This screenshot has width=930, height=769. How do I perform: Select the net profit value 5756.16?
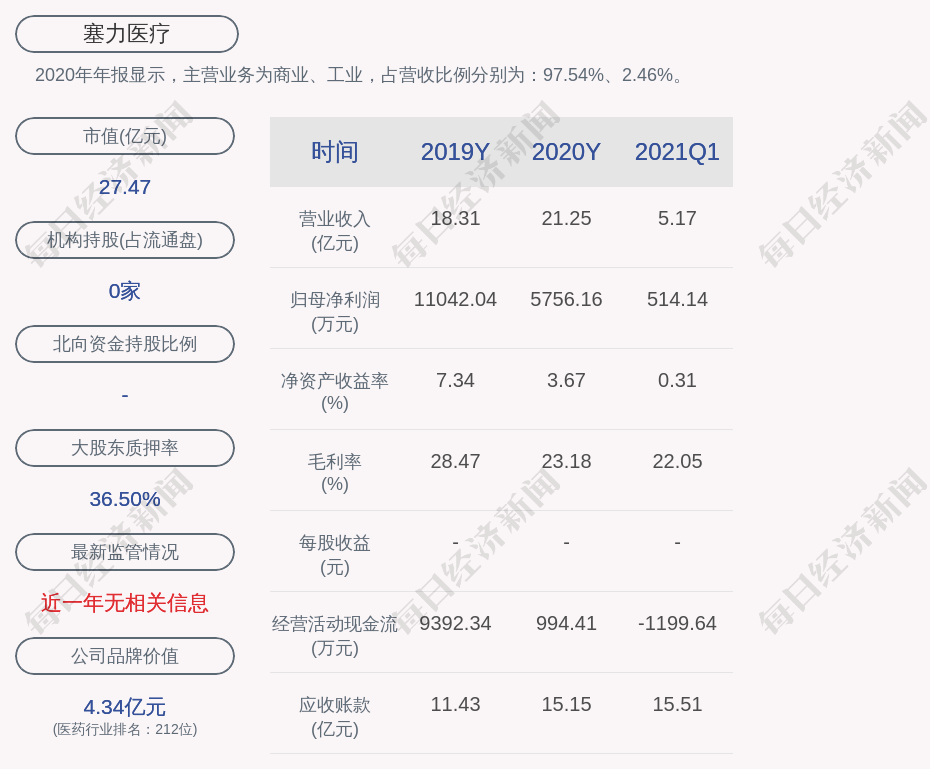pyautogui.click(x=566, y=299)
